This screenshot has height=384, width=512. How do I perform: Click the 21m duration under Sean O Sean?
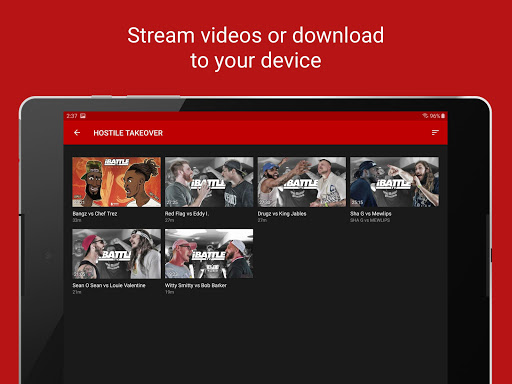coord(77,292)
